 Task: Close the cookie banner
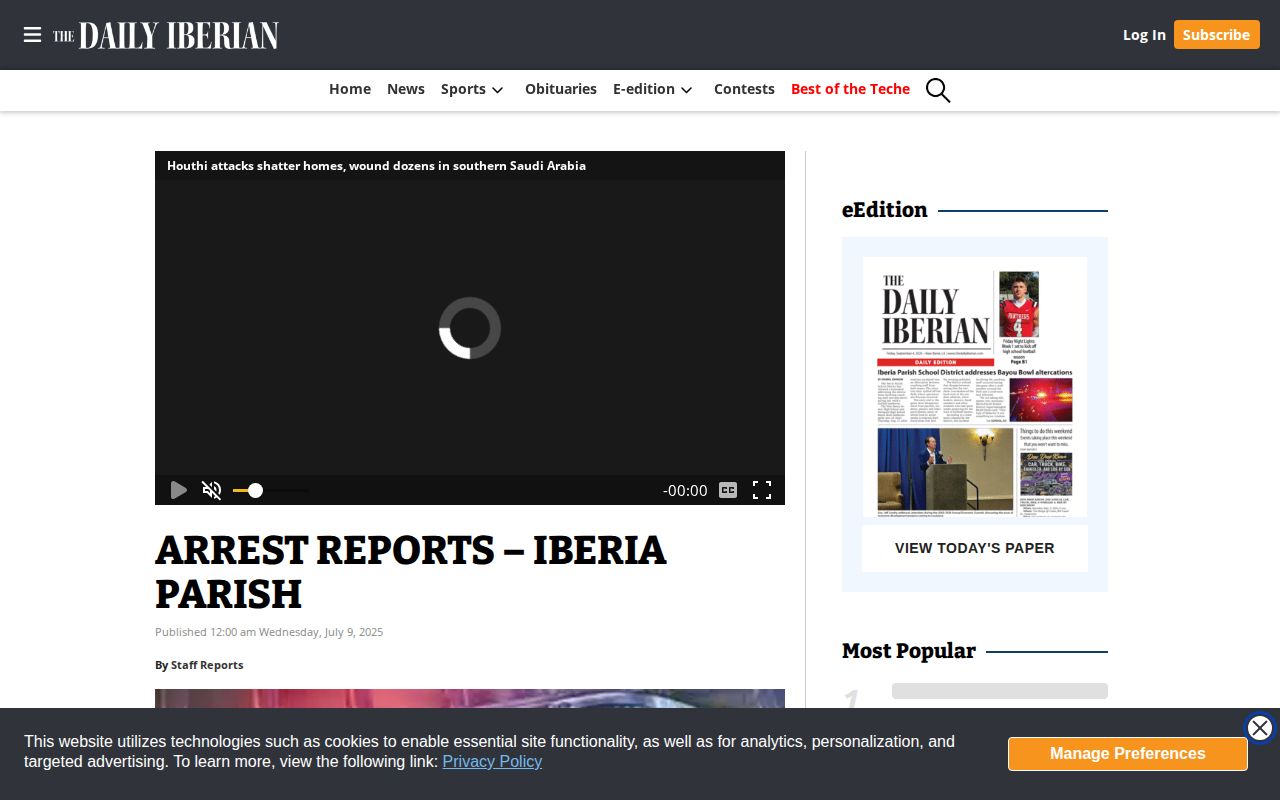click(1260, 728)
